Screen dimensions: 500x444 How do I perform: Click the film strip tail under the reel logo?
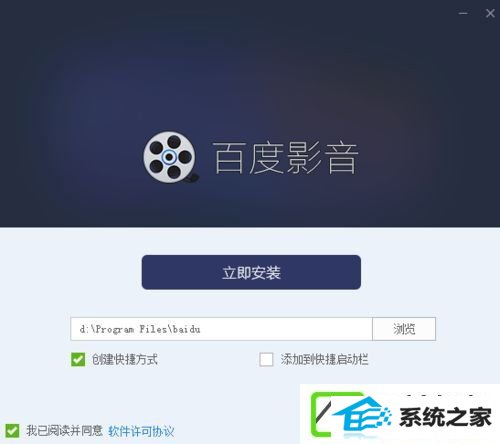192,178
